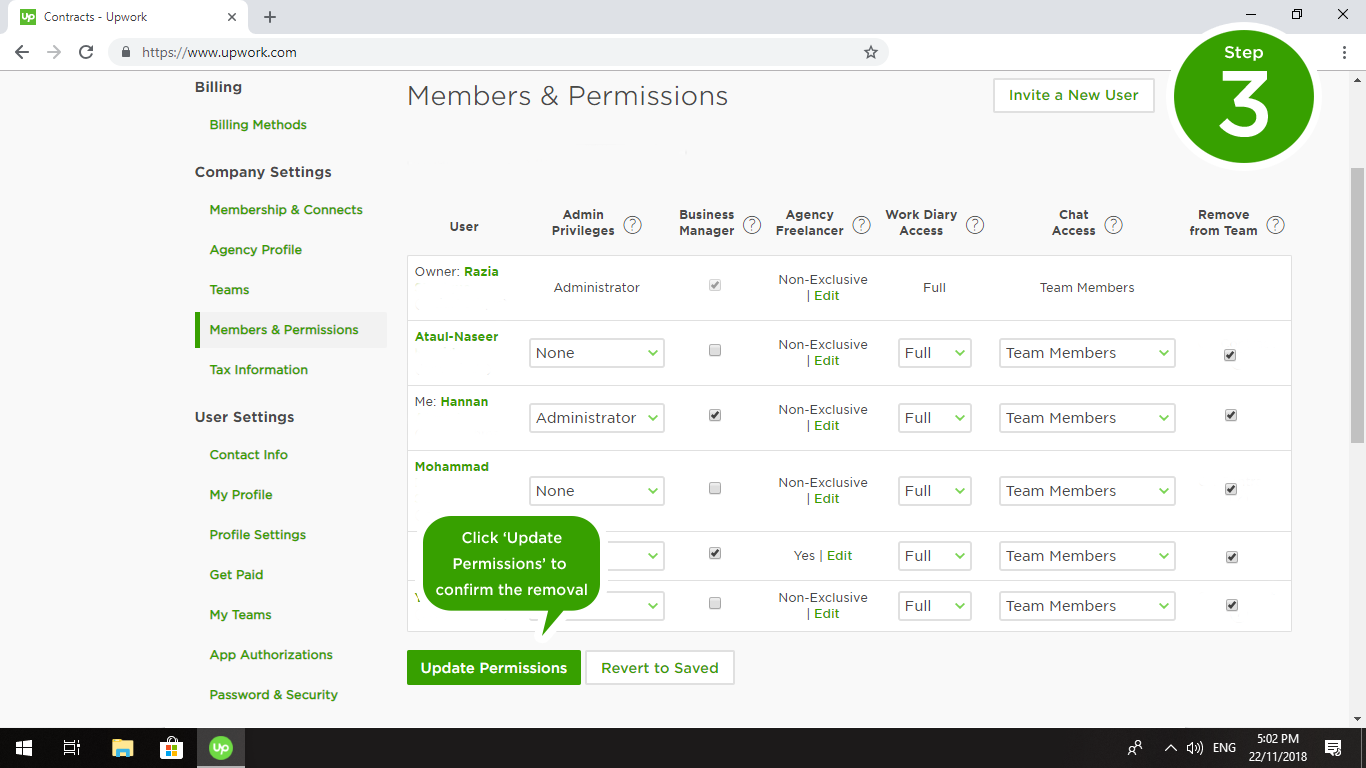1366x768 pixels.
Task: Click help icon beside Agency Freelancer
Action: click(x=861, y=225)
